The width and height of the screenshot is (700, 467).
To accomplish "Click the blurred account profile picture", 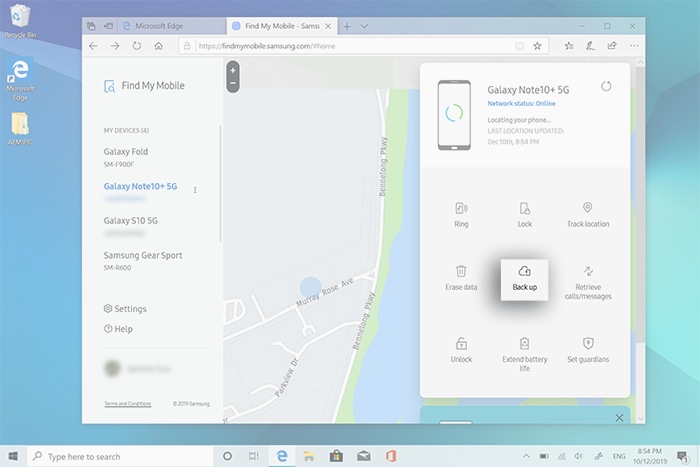I will 112,368.
